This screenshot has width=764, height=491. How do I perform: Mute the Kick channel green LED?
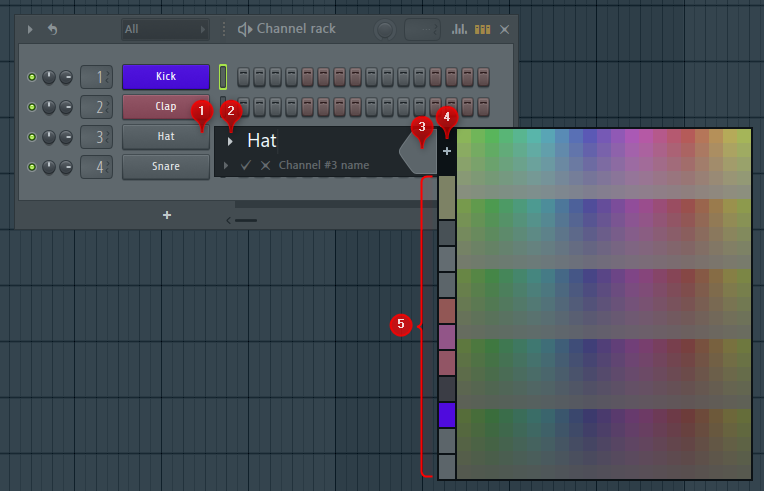coord(31,77)
